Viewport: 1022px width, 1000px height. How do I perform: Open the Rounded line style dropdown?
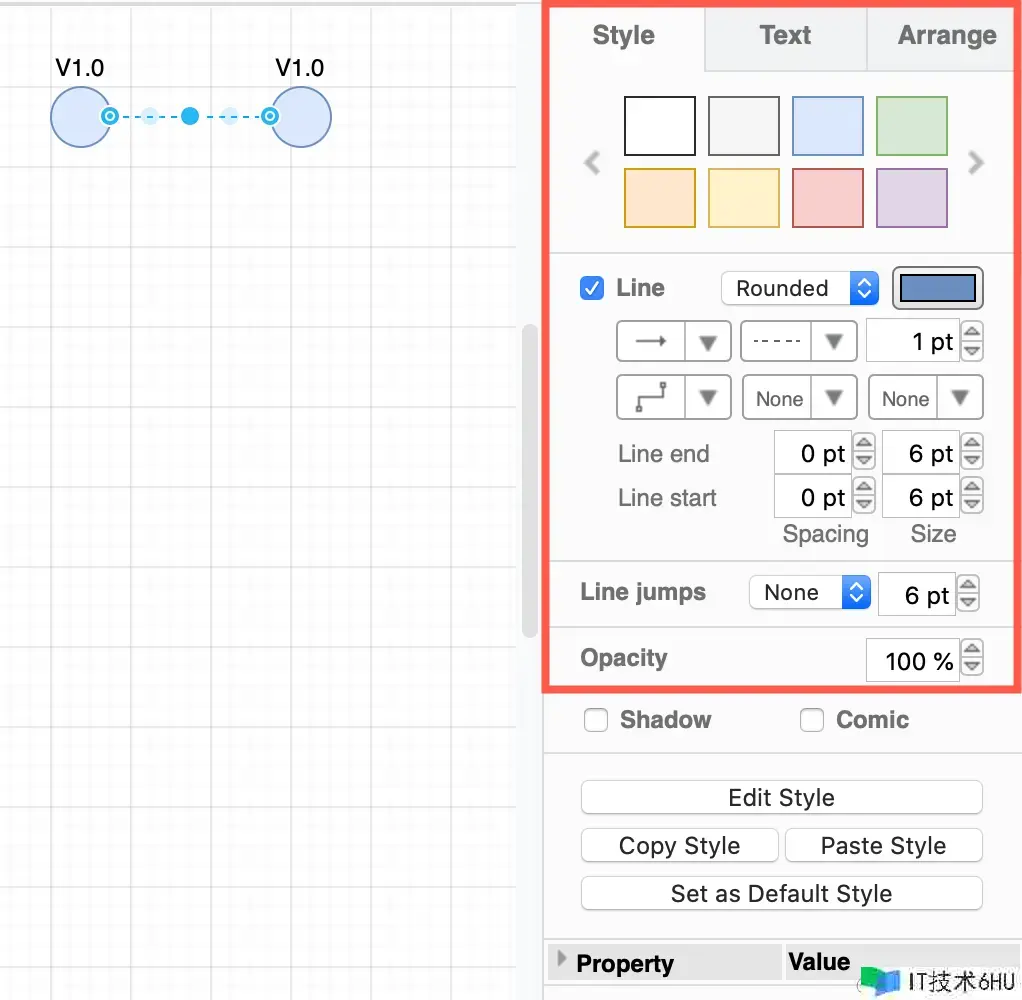click(x=799, y=289)
